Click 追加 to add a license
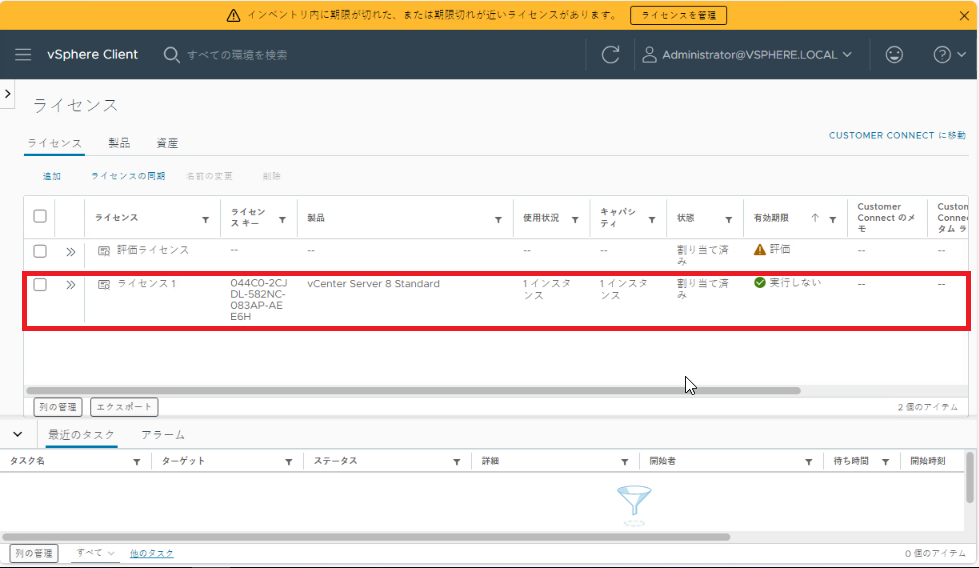The image size is (979, 568). tap(52, 176)
